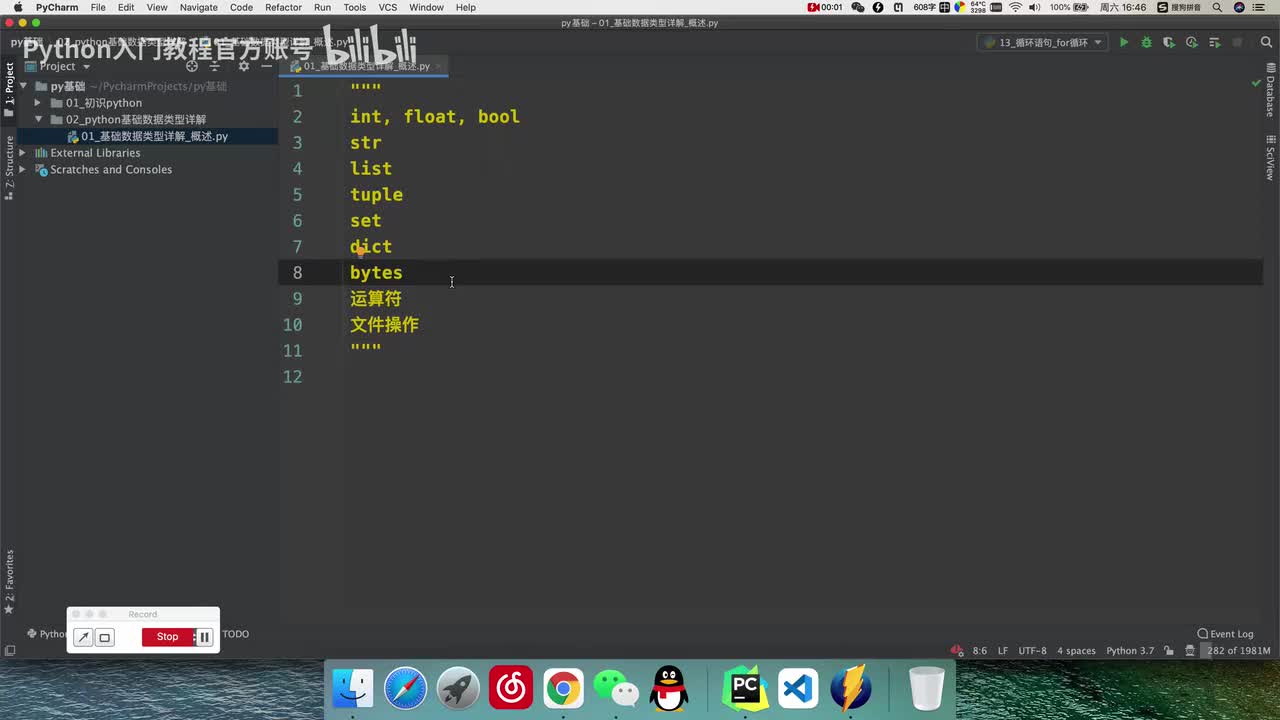The image size is (1280, 720).
Task: Click the rectangle tool in the Record widget
Action: click(x=105, y=637)
